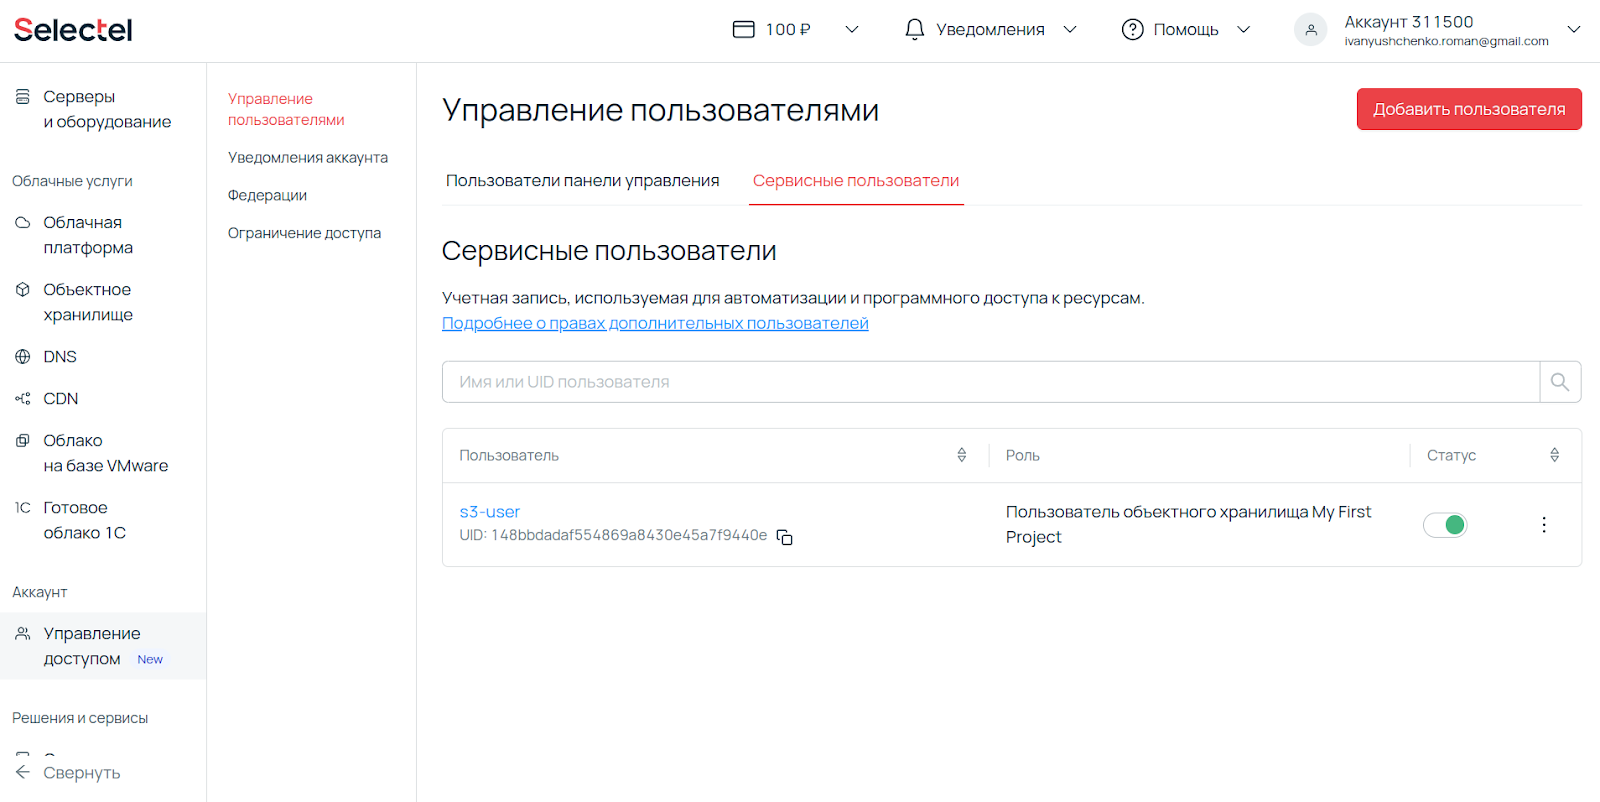The height and width of the screenshot is (802, 1600).
Task: Open the CDN sidebar label
Action: [61, 399]
